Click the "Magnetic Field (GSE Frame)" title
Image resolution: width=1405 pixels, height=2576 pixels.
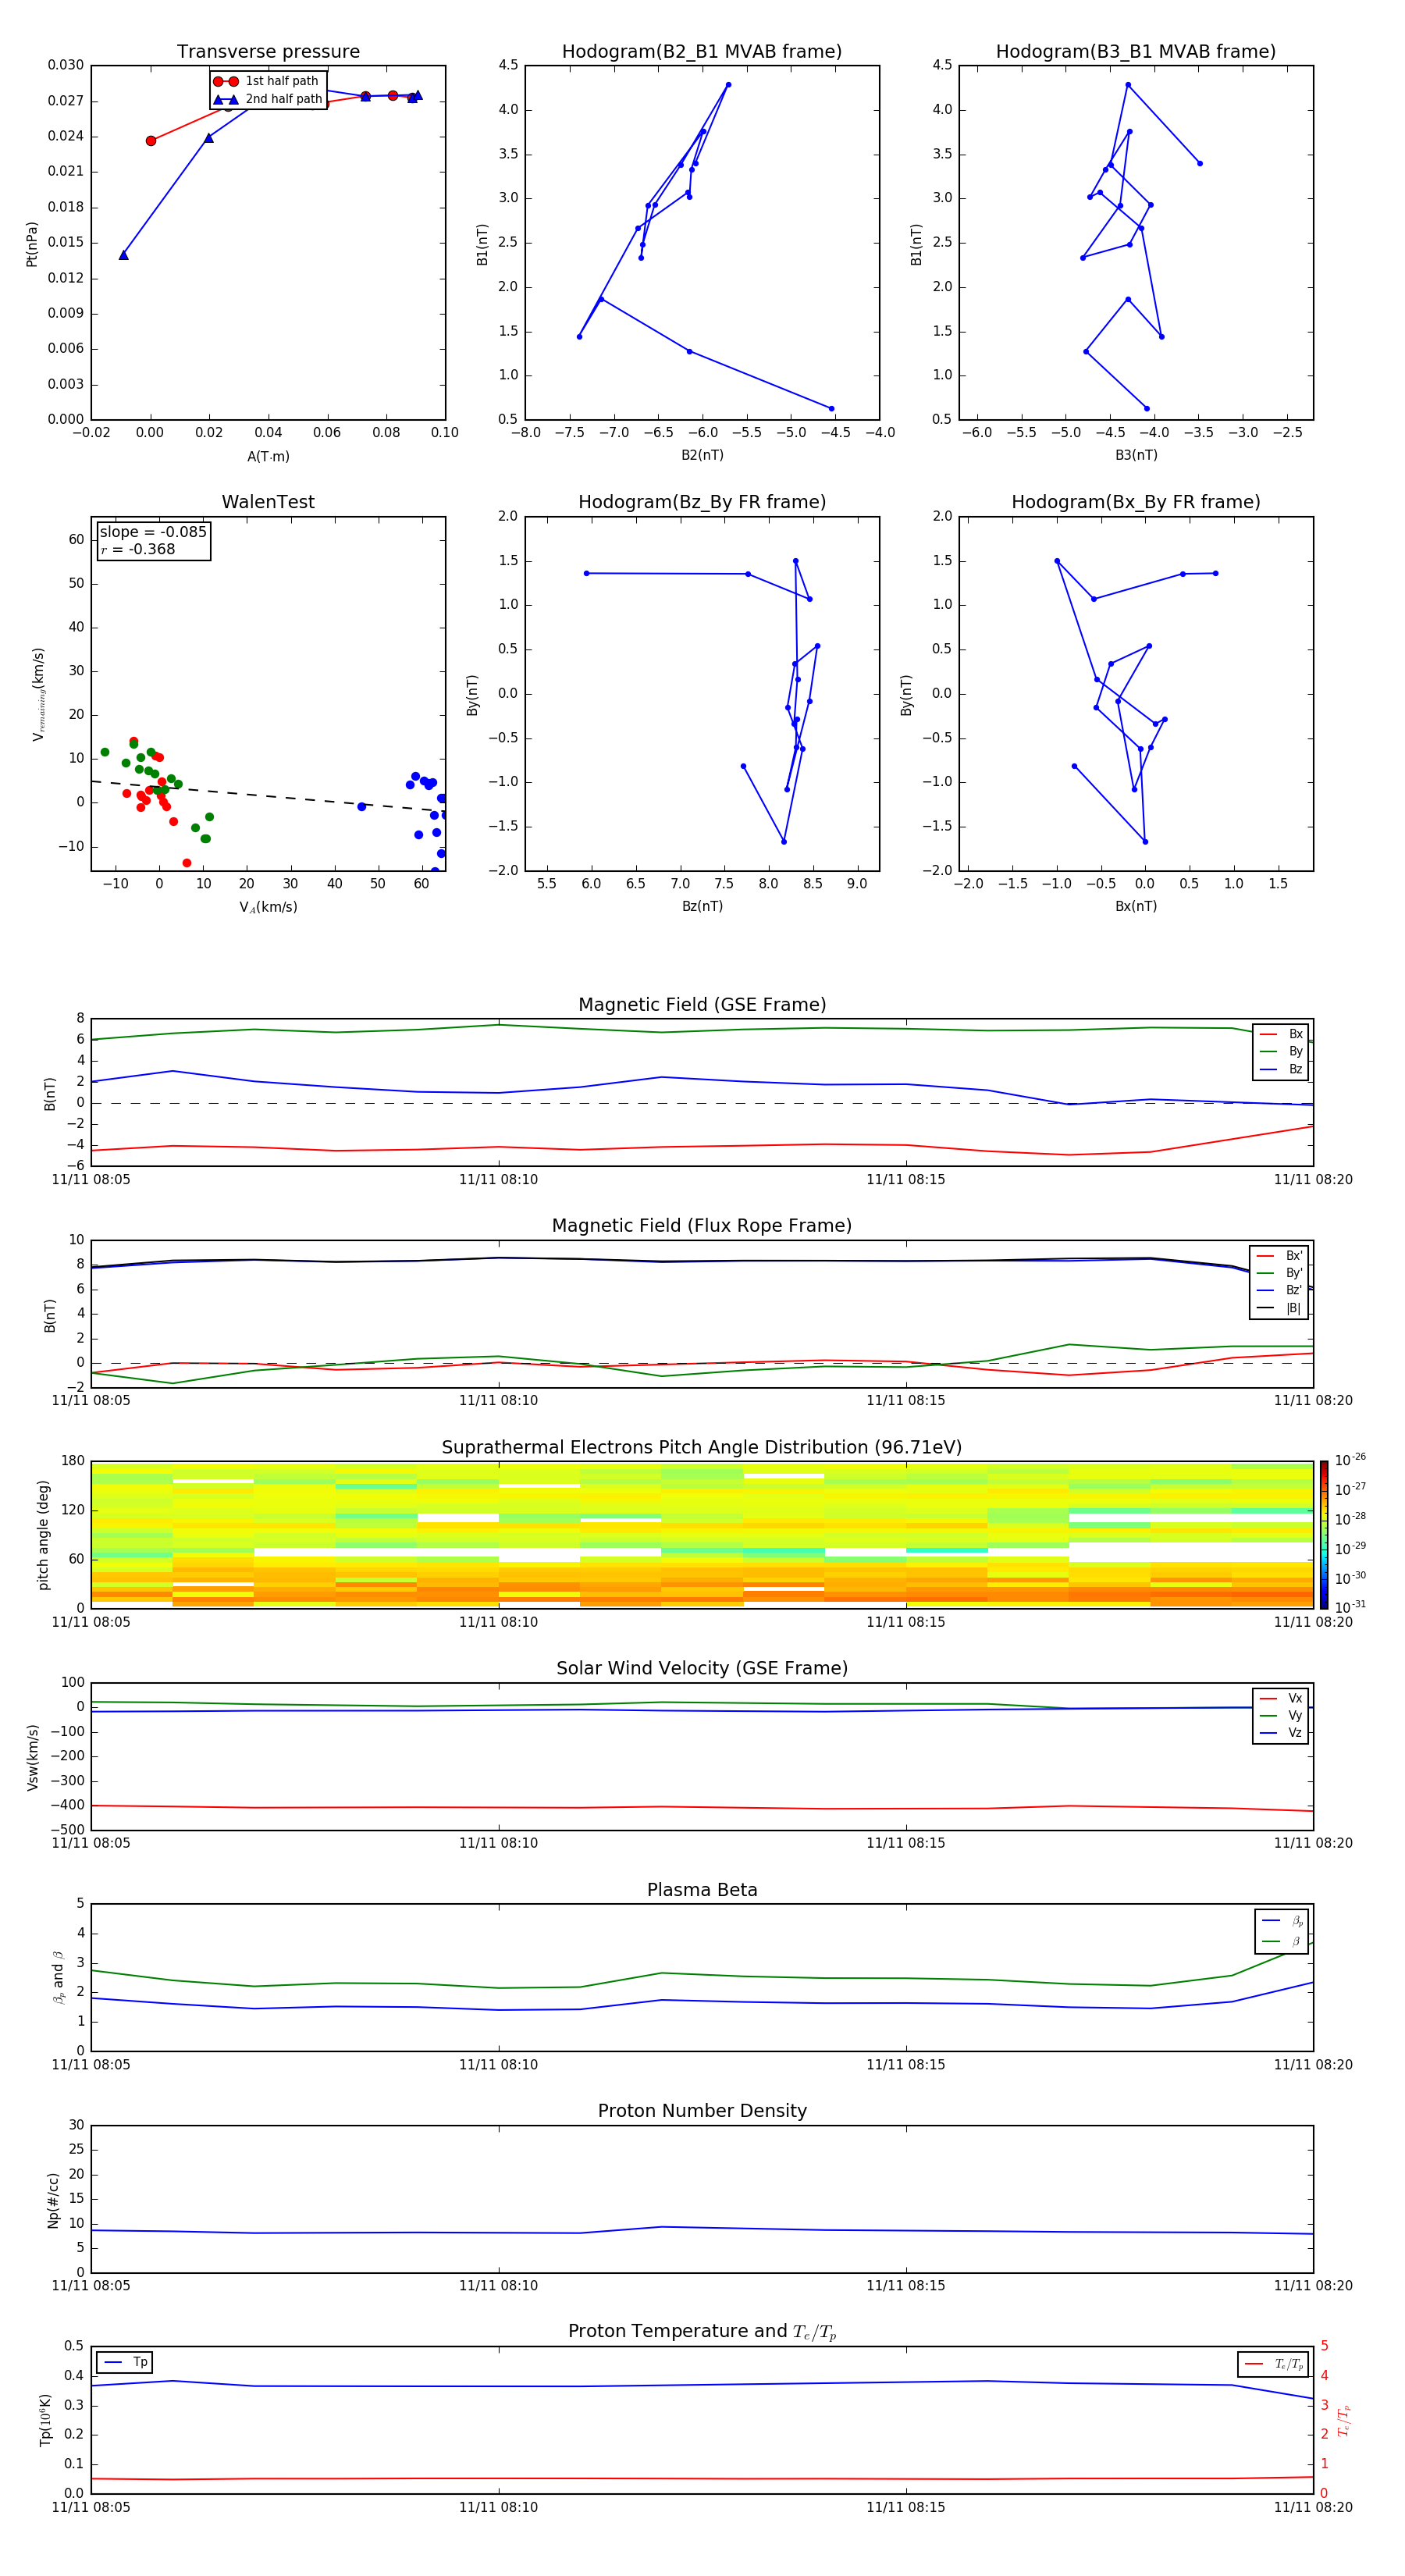[702, 1005]
